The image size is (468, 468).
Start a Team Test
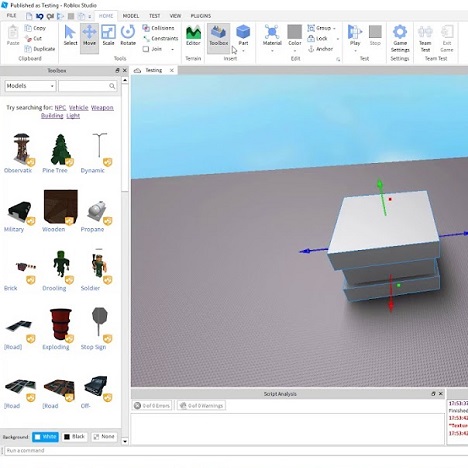point(425,38)
